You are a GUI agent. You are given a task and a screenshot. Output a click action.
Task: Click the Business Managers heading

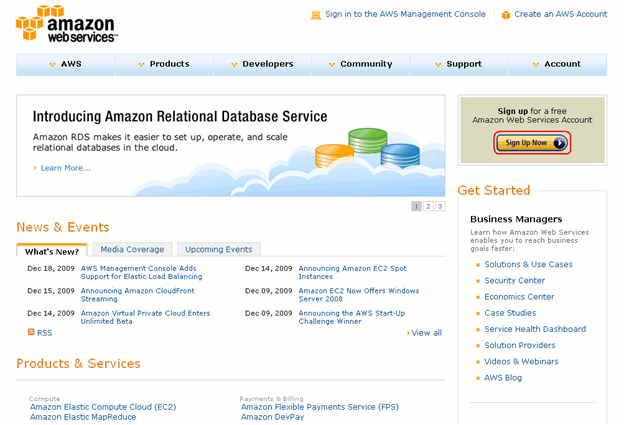click(x=516, y=219)
